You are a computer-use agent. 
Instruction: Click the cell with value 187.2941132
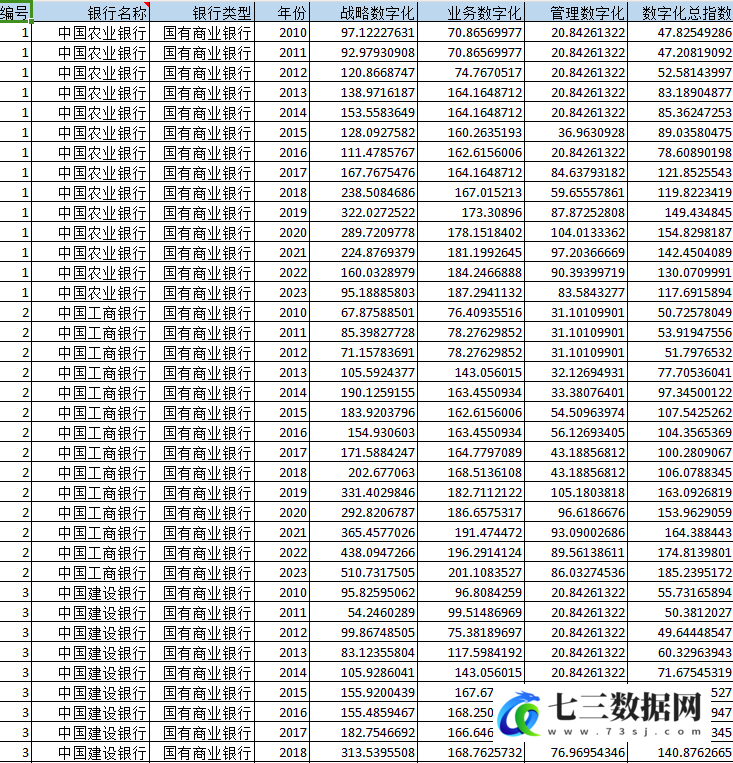[471, 292]
